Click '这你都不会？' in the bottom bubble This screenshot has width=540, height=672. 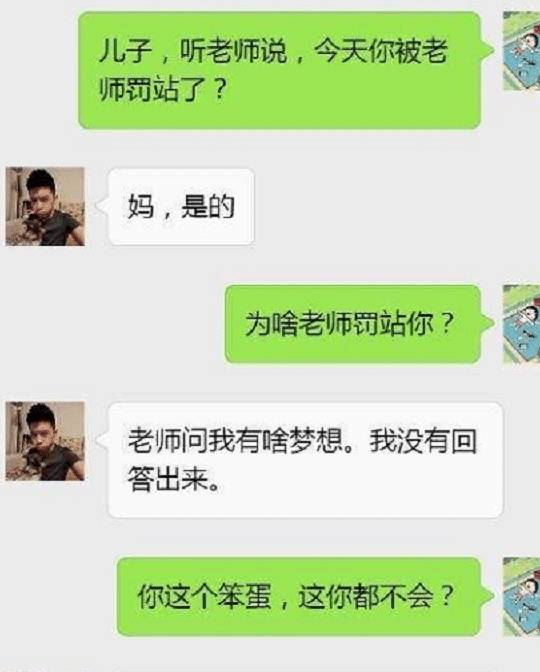point(376,597)
